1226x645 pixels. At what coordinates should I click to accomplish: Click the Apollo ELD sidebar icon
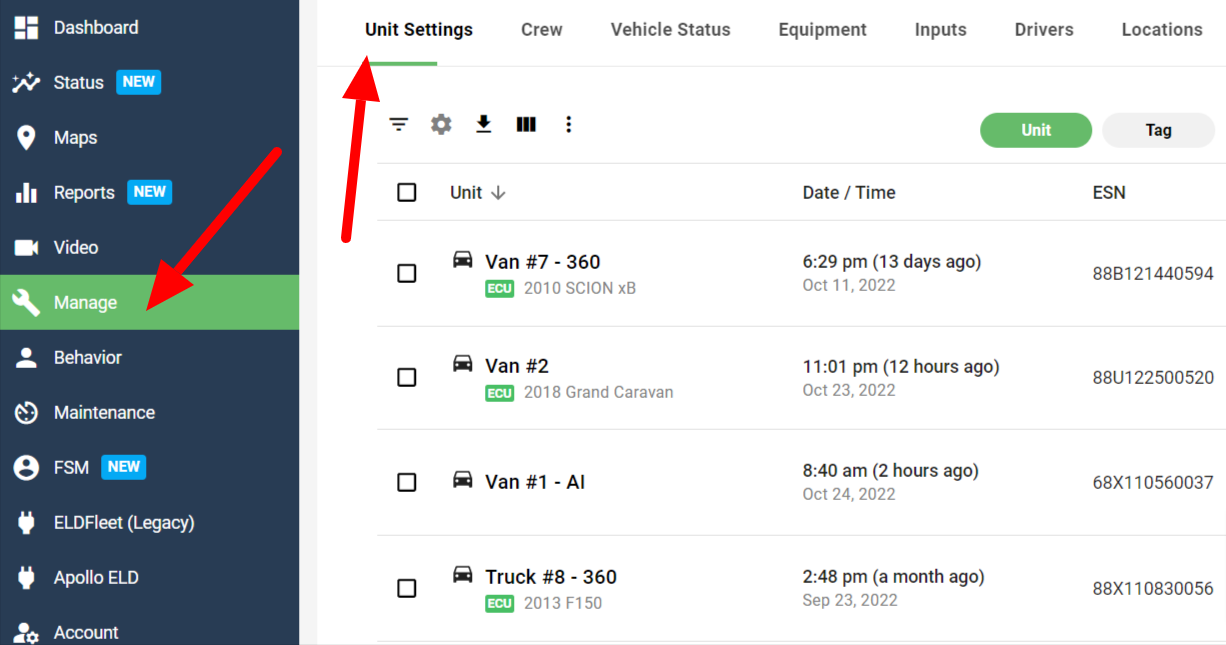pos(26,577)
